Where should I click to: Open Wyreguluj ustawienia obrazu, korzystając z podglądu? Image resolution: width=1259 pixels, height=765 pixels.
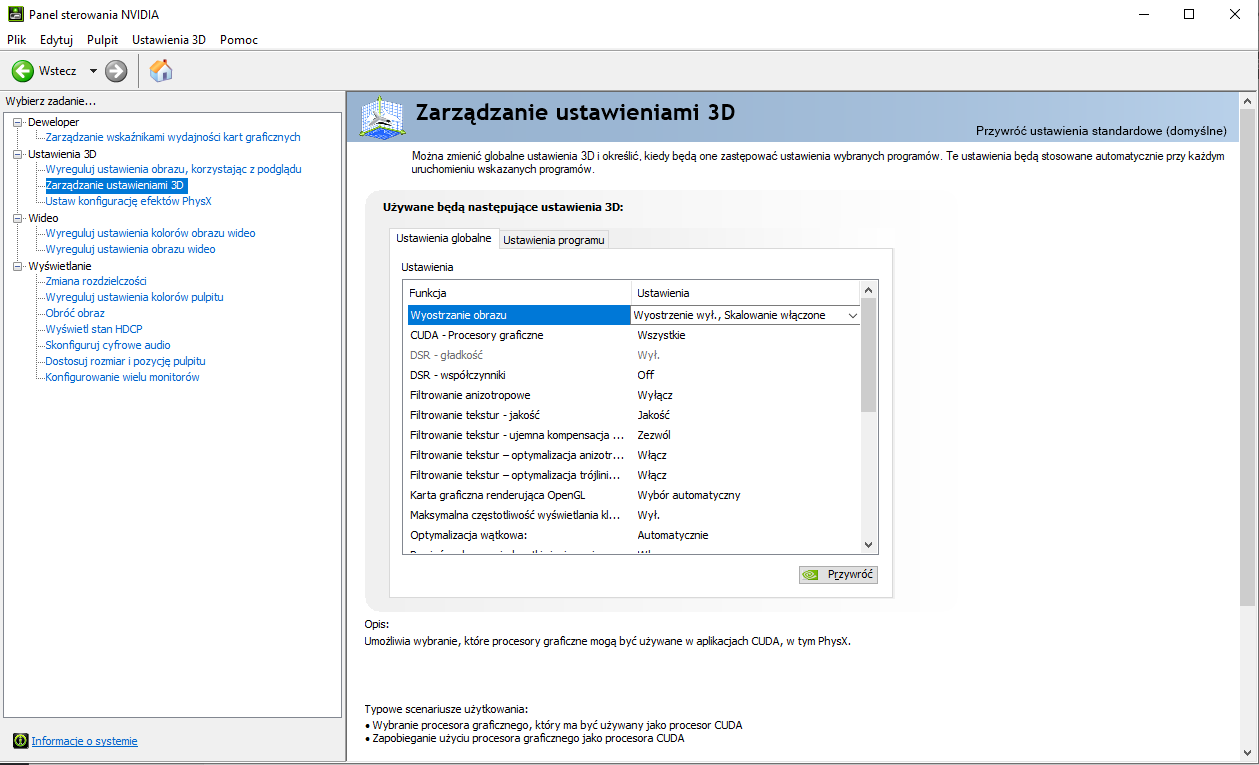point(173,169)
